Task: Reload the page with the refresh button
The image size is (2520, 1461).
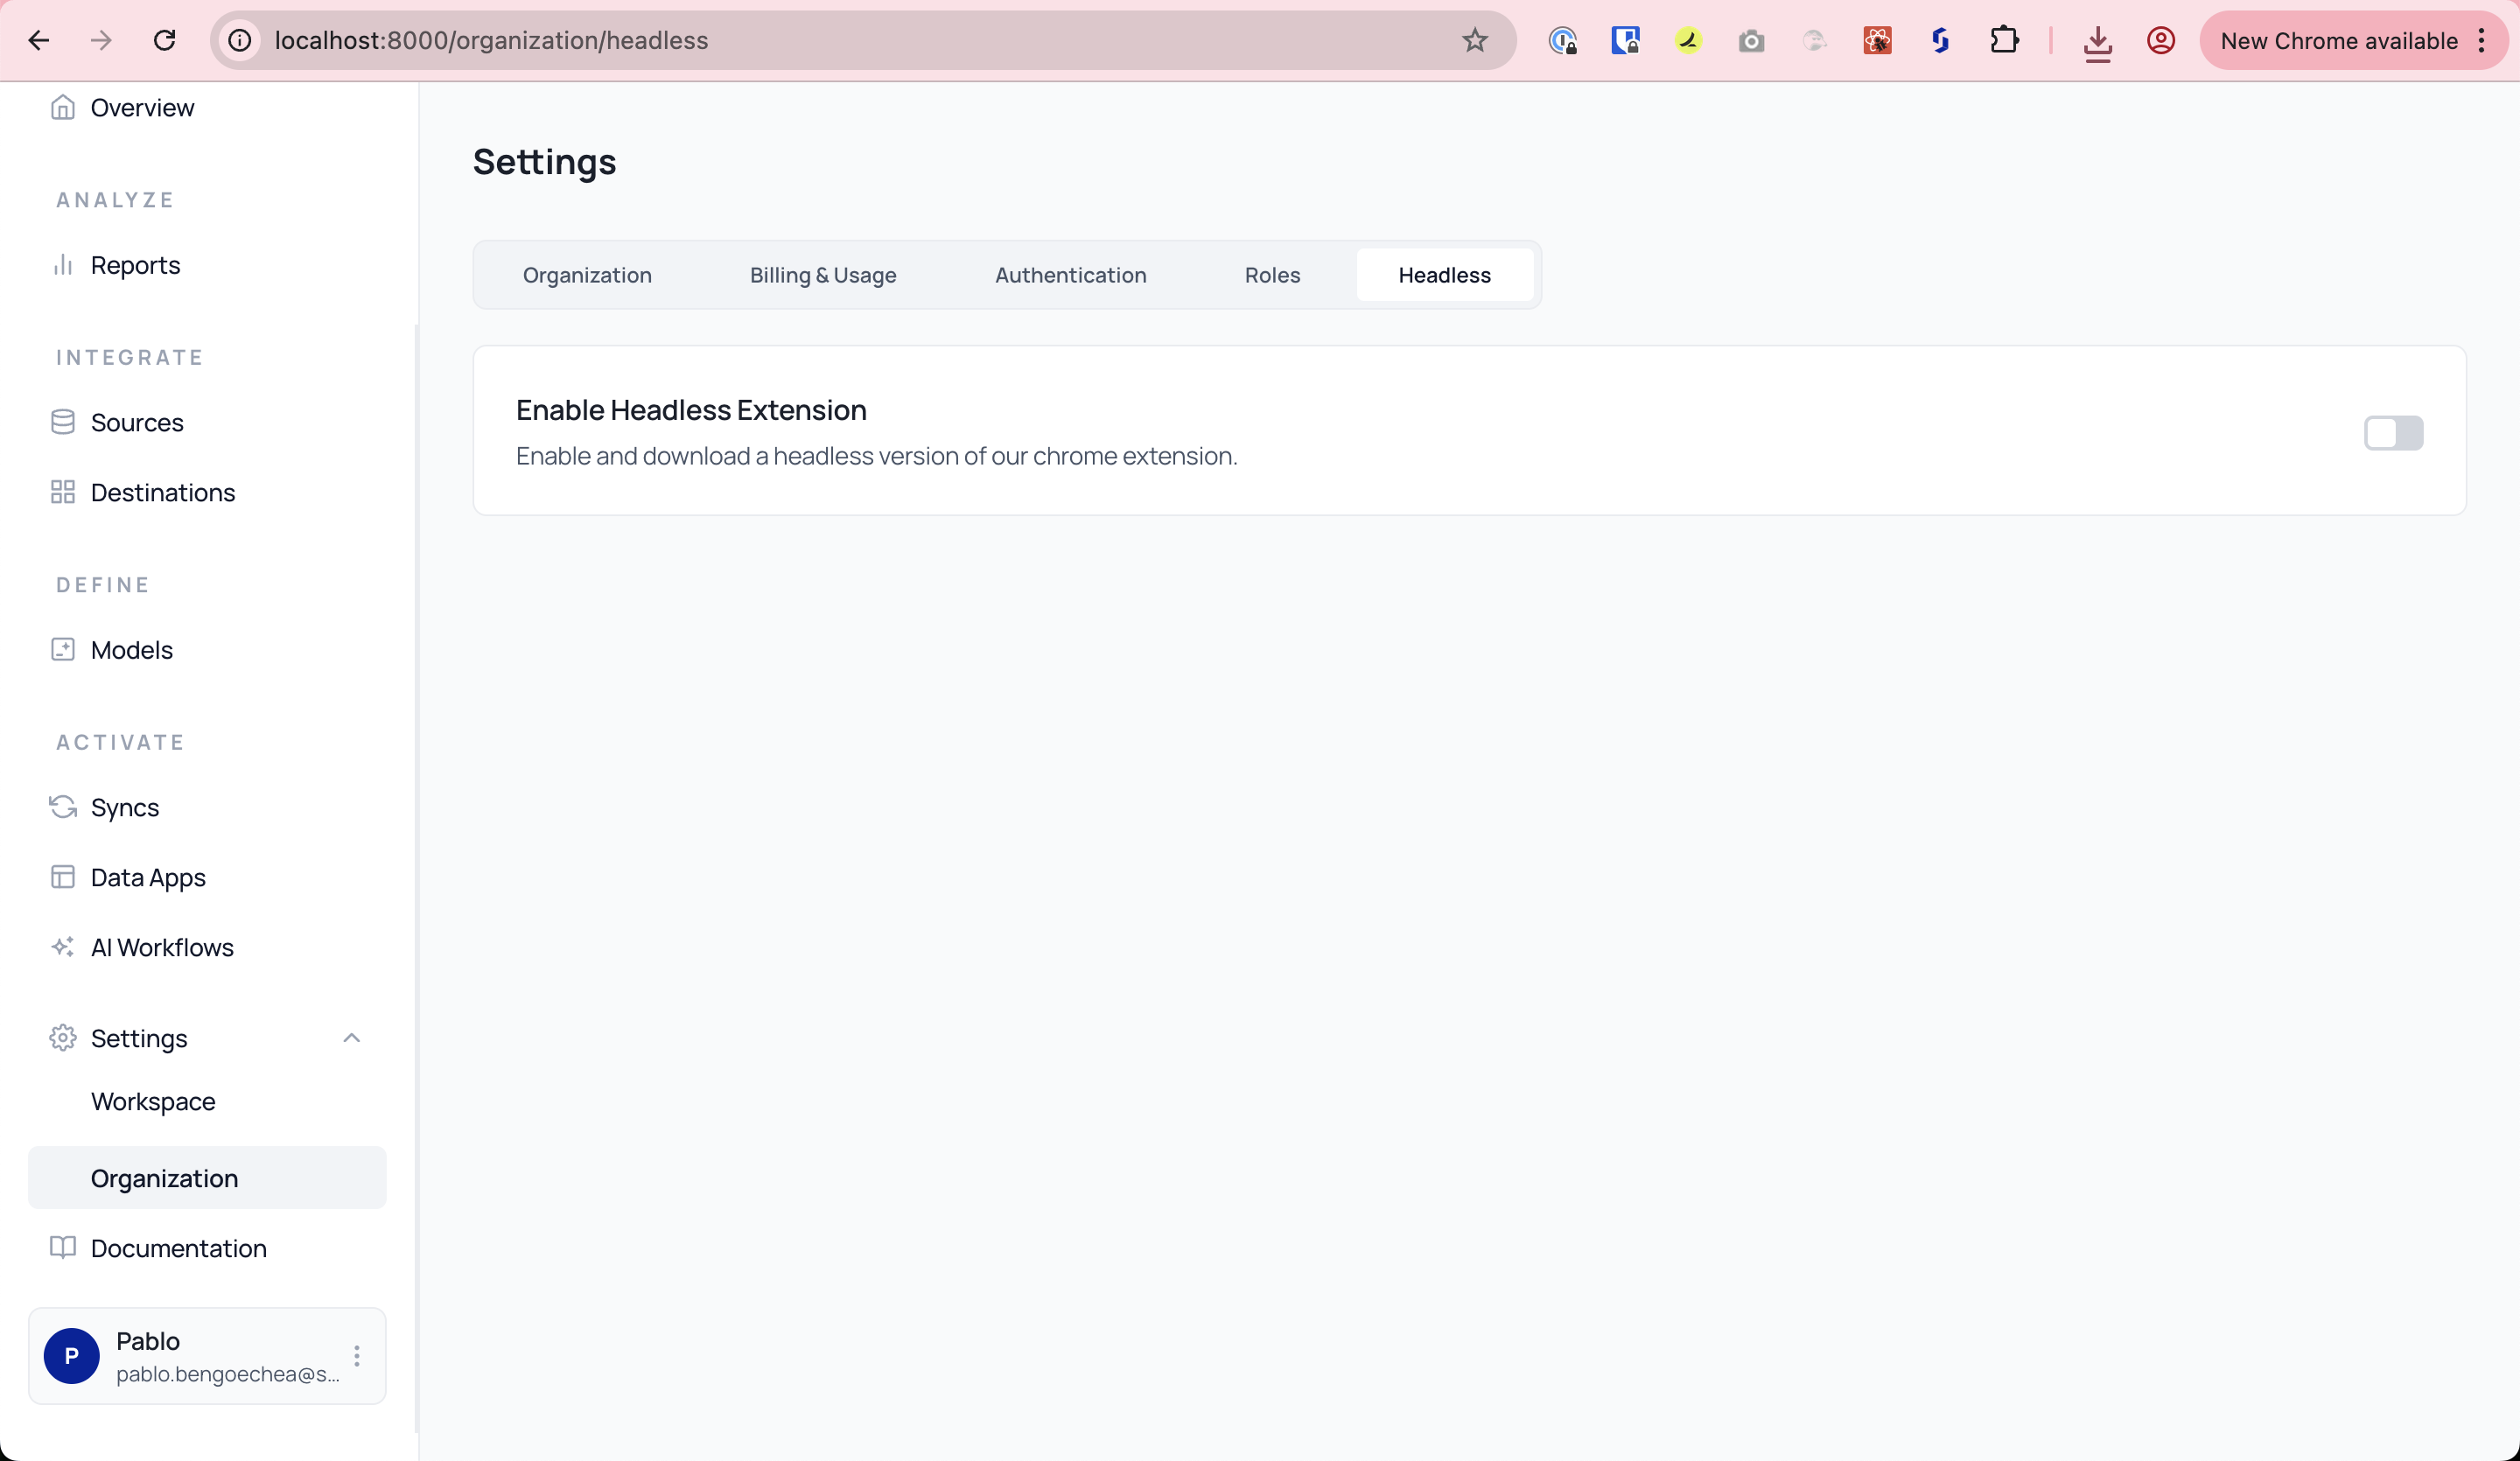Action: click(165, 41)
